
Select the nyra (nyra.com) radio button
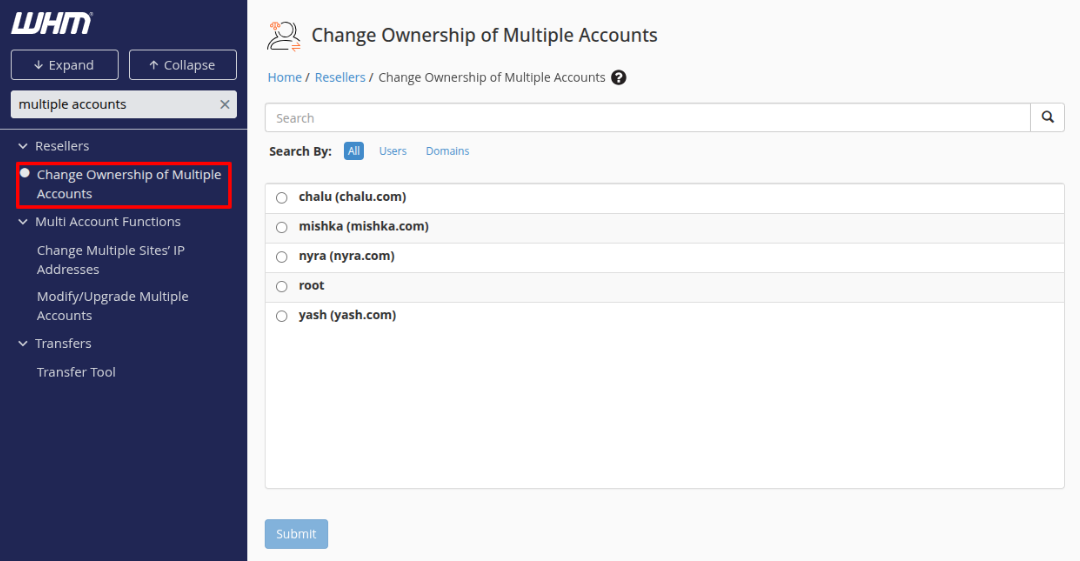point(282,257)
